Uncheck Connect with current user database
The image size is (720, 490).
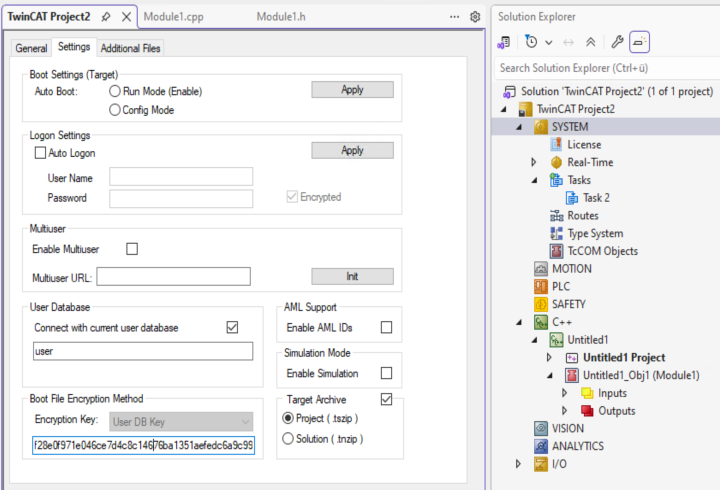click(x=232, y=327)
